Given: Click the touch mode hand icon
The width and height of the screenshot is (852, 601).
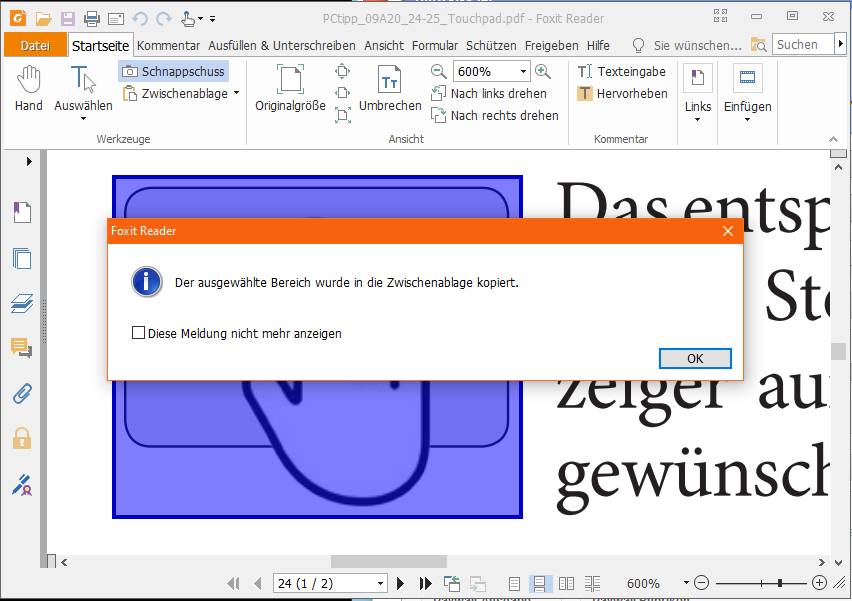Looking at the screenshot, I should point(188,19).
